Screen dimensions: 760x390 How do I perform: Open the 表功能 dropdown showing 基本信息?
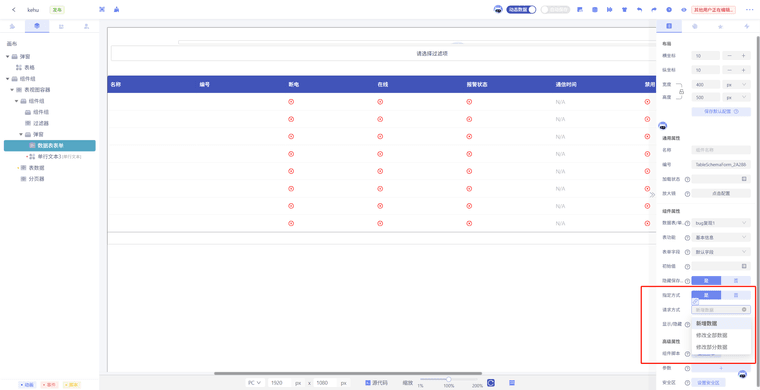click(x=721, y=237)
